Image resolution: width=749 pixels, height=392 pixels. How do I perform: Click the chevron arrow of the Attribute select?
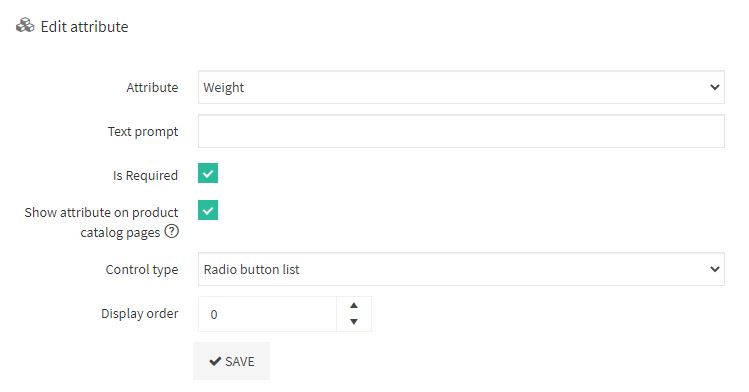tap(715, 87)
